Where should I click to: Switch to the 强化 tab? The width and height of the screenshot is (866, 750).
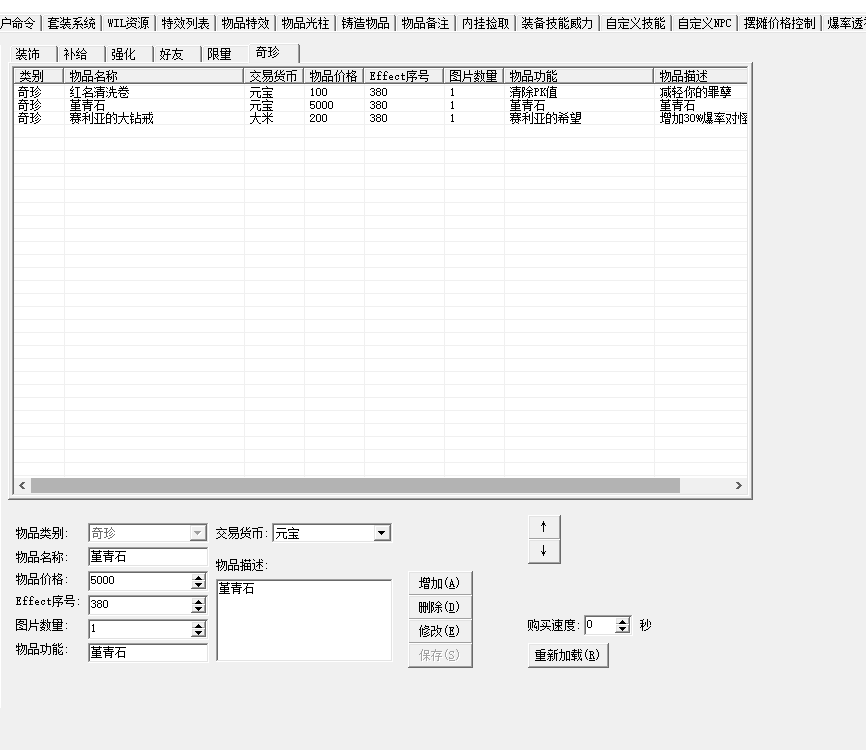coord(123,55)
